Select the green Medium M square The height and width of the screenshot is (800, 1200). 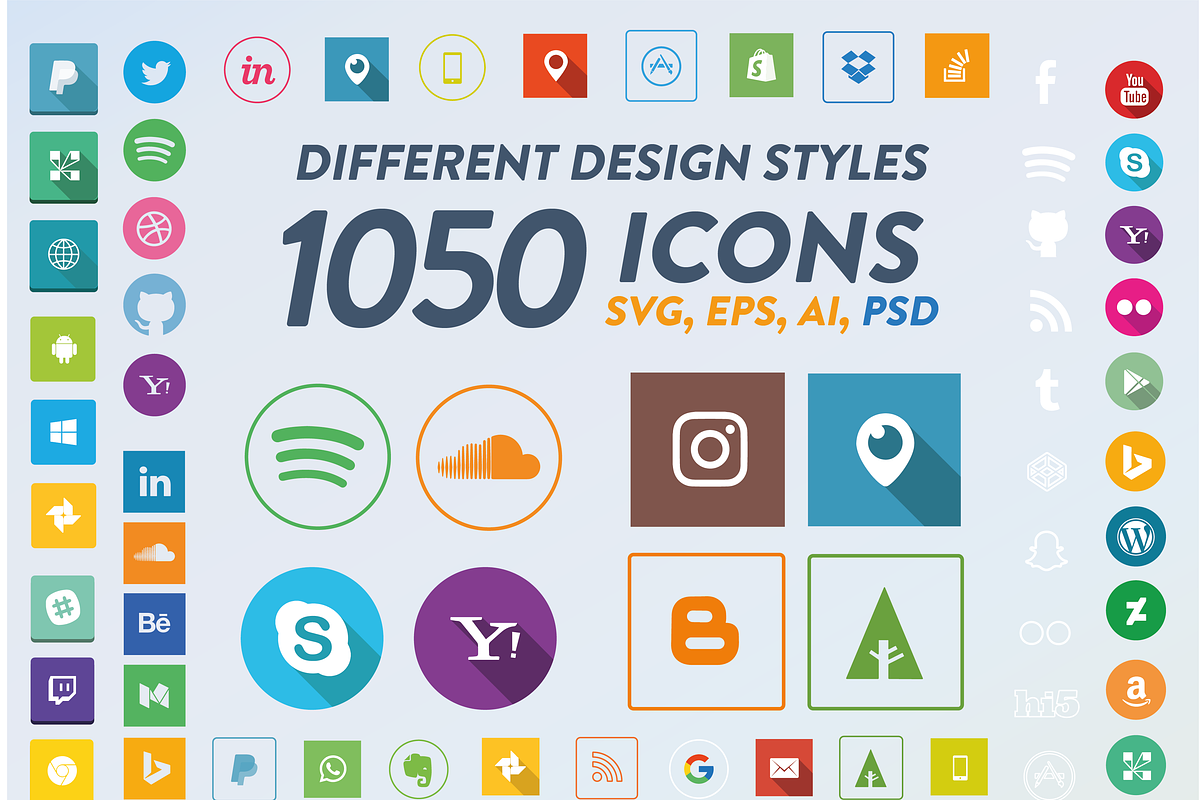(x=154, y=695)
